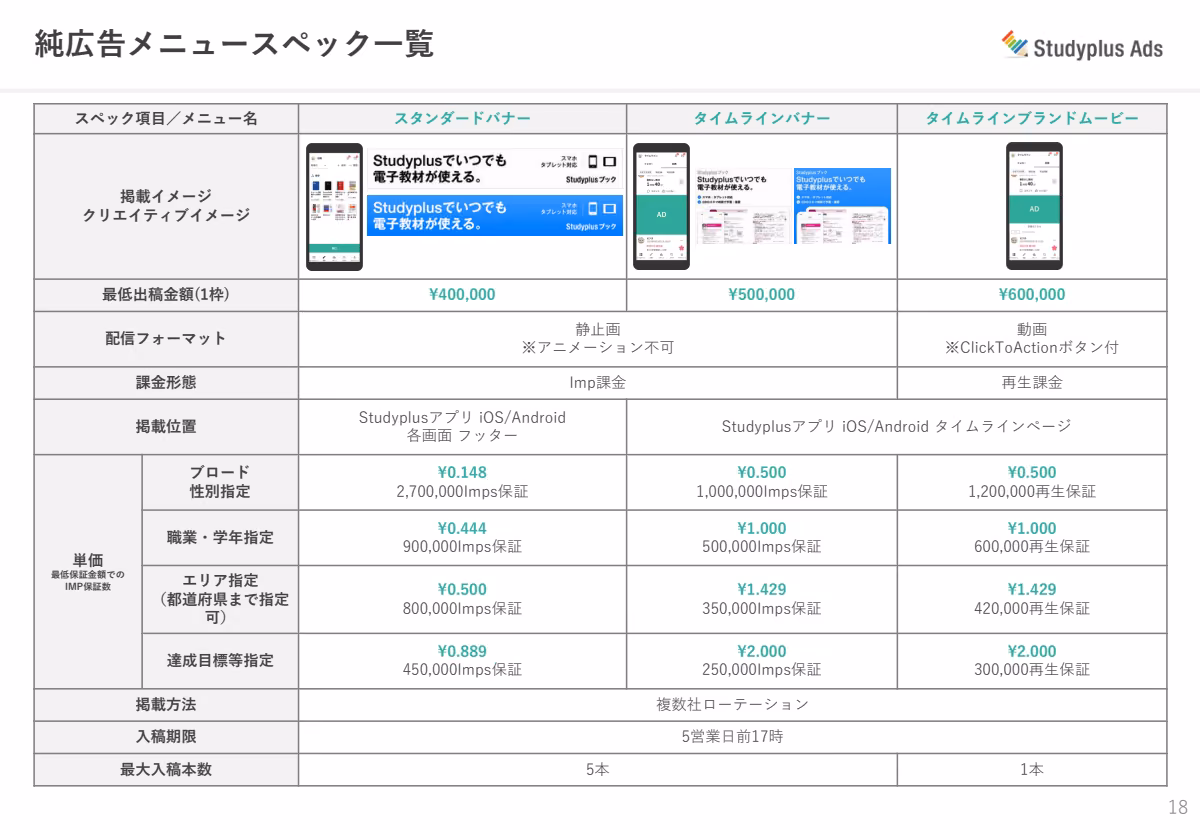The image size is (1200, 830).
Task: Click the スペック項目/メニュー名 header cell
Action: point(166,118)
